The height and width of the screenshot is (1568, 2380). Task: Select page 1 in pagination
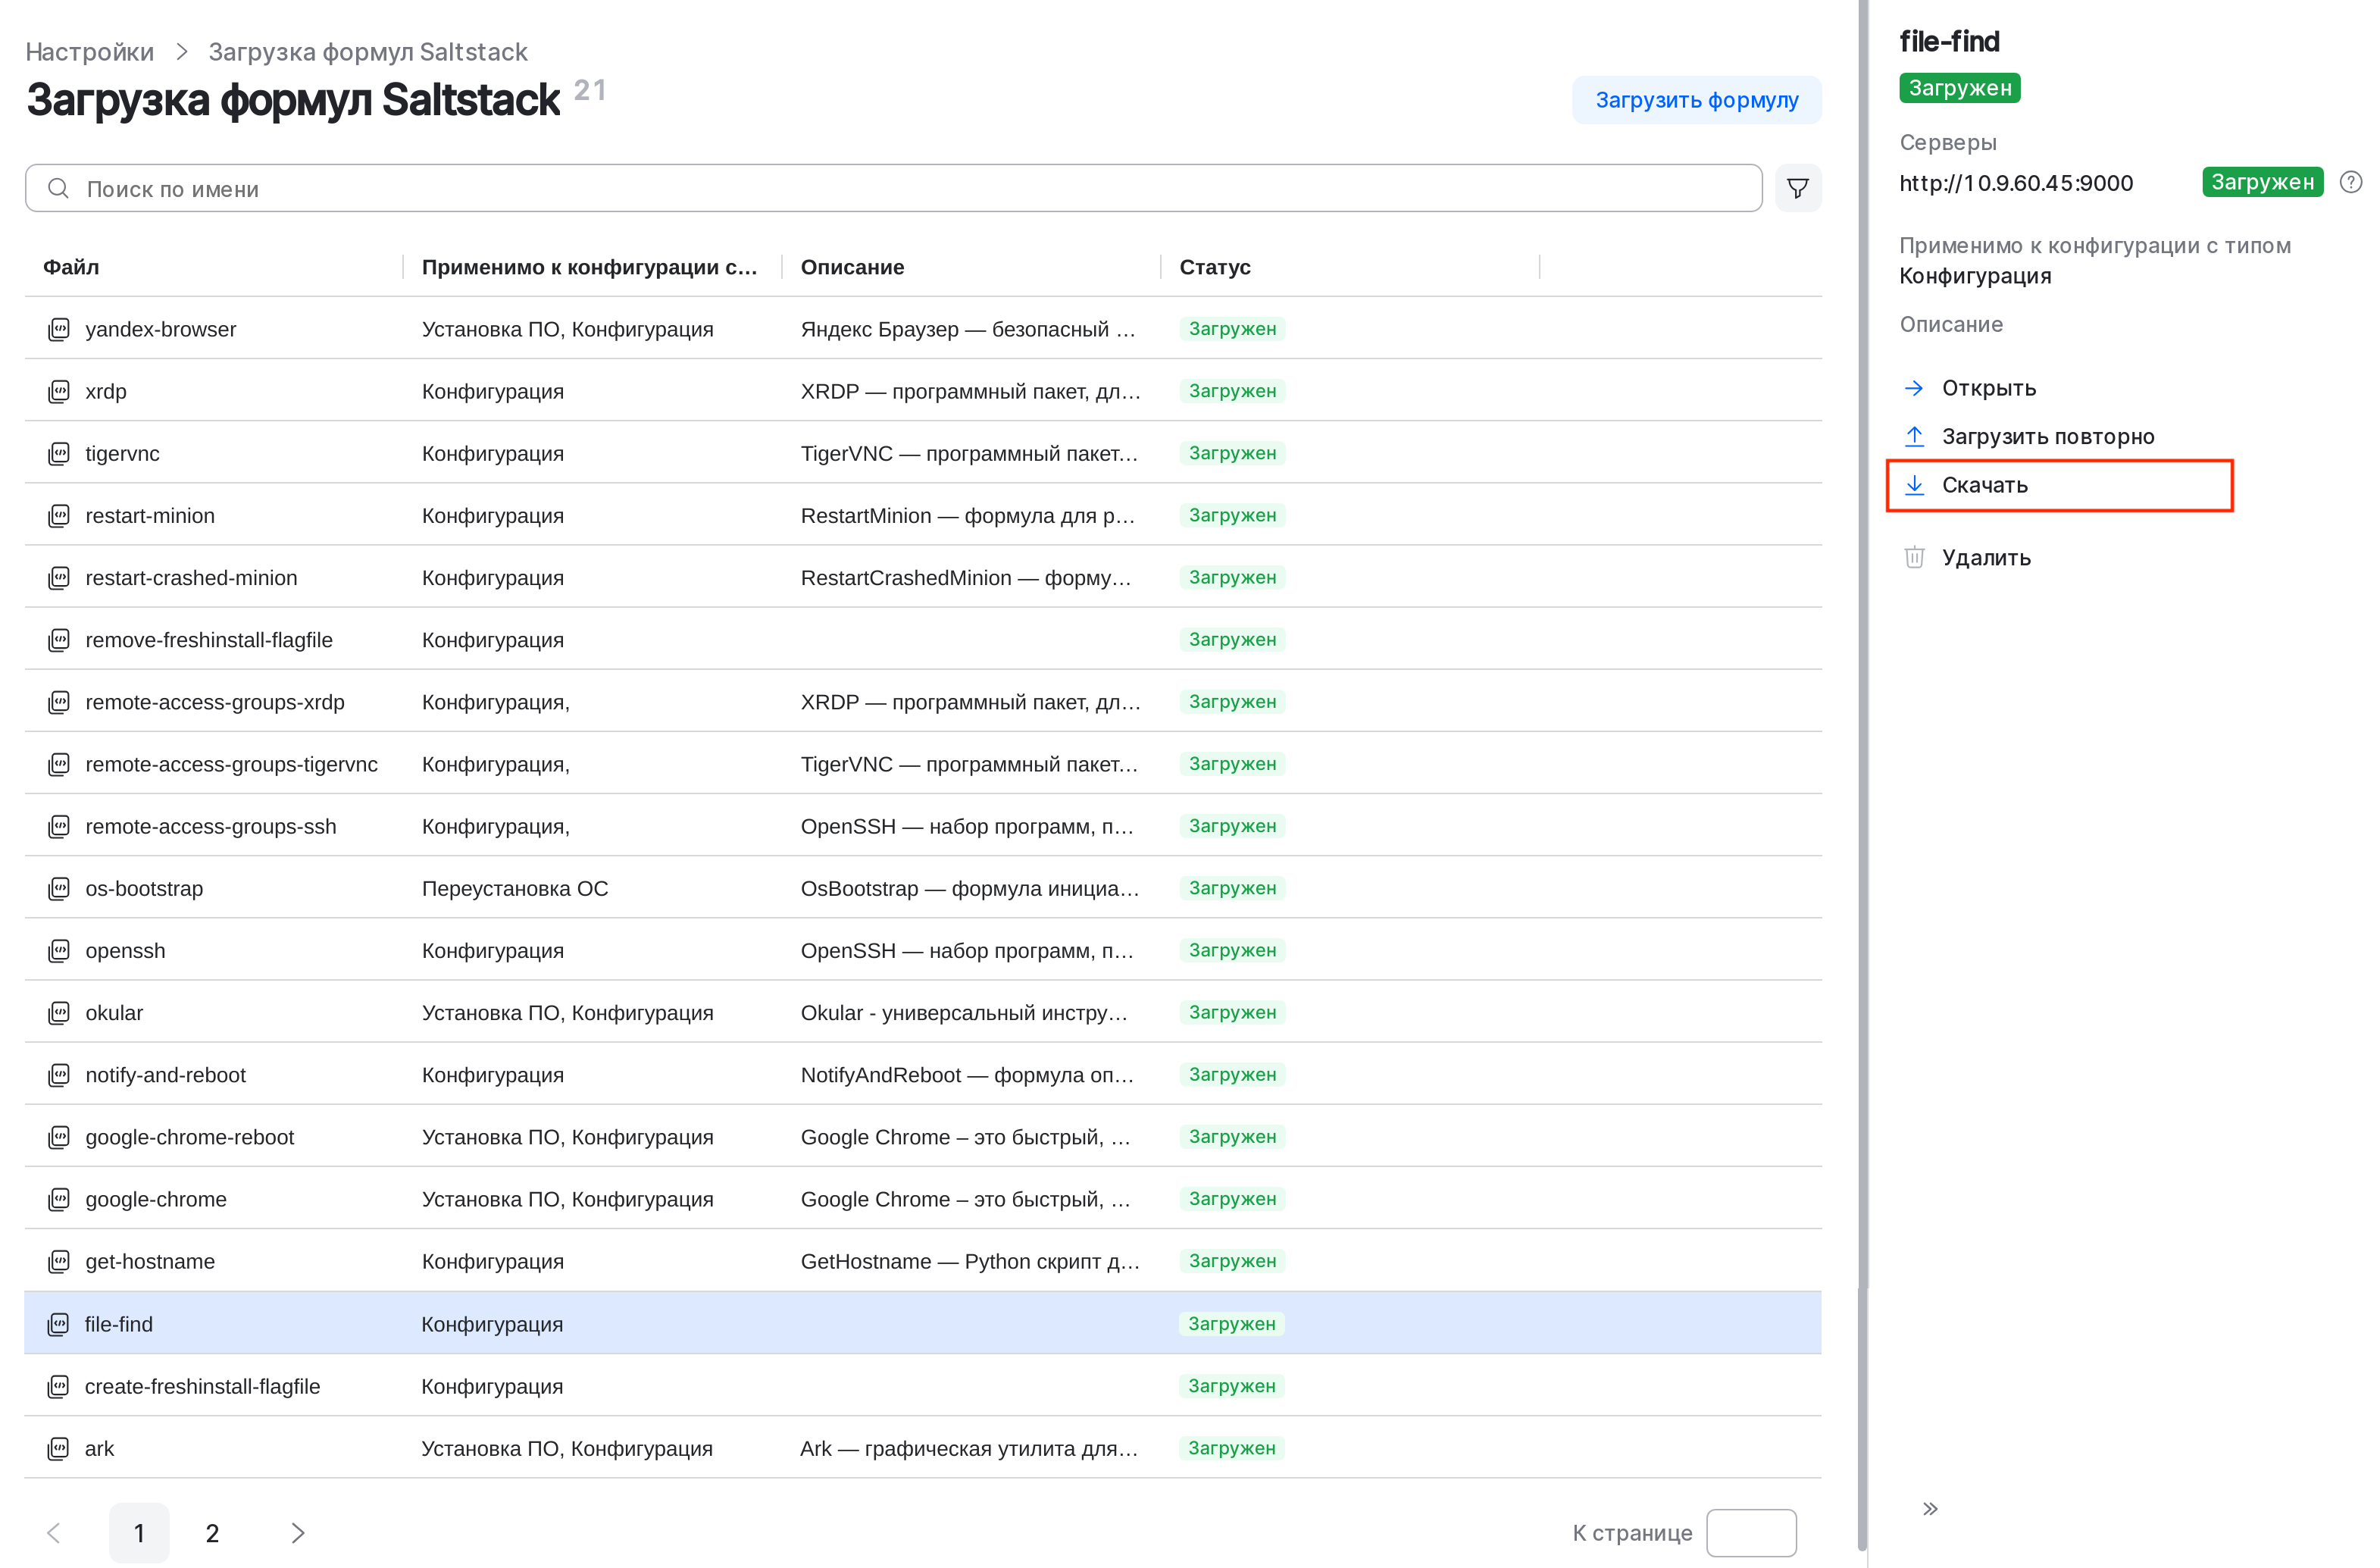point(139,1532)
